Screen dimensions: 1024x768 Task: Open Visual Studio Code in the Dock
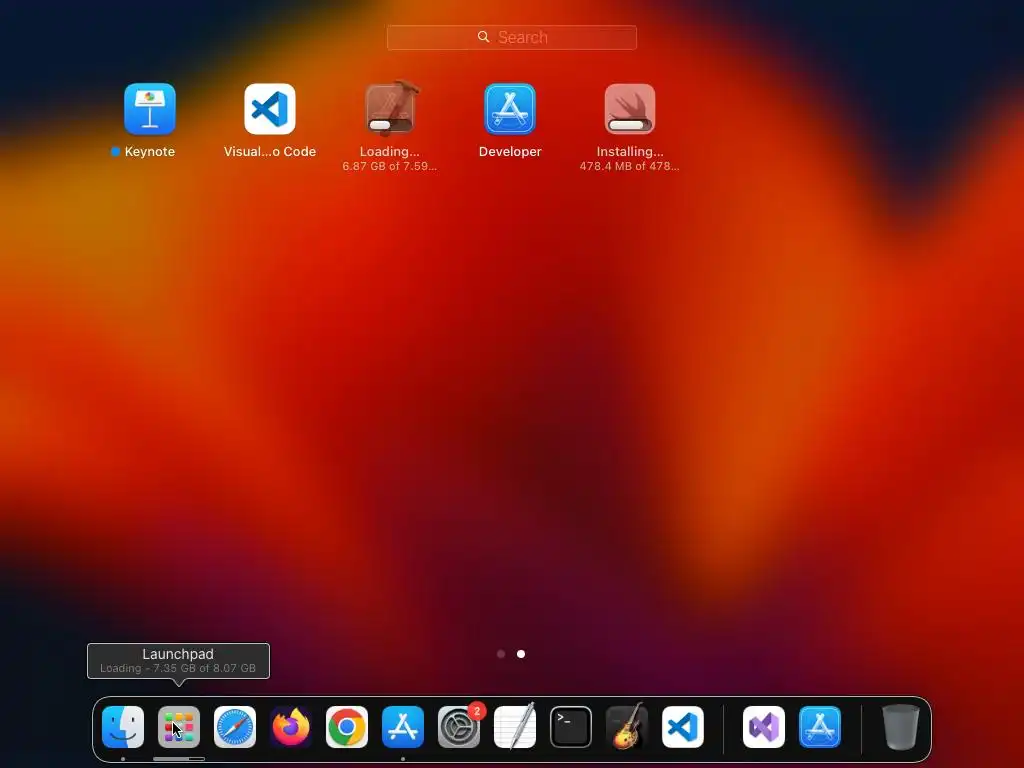coord(683,727)
